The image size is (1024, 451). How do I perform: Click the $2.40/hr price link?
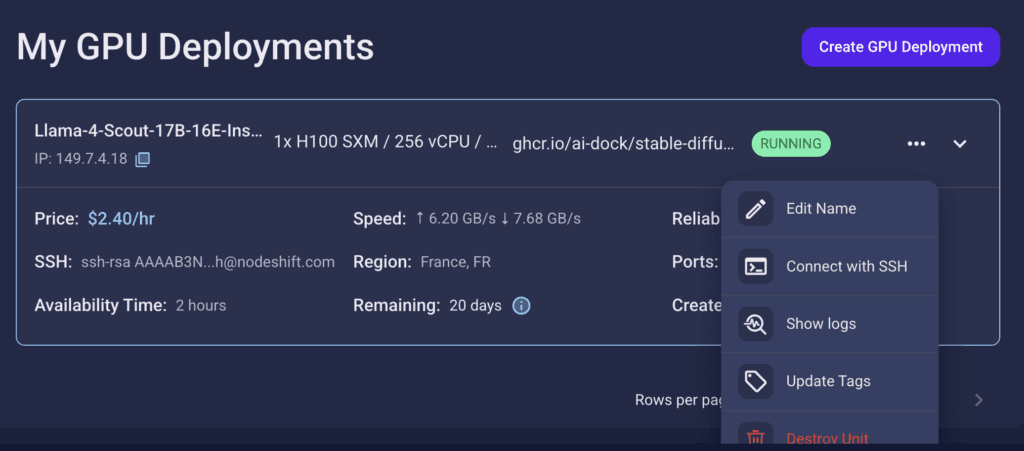click(x=121, y=219)
